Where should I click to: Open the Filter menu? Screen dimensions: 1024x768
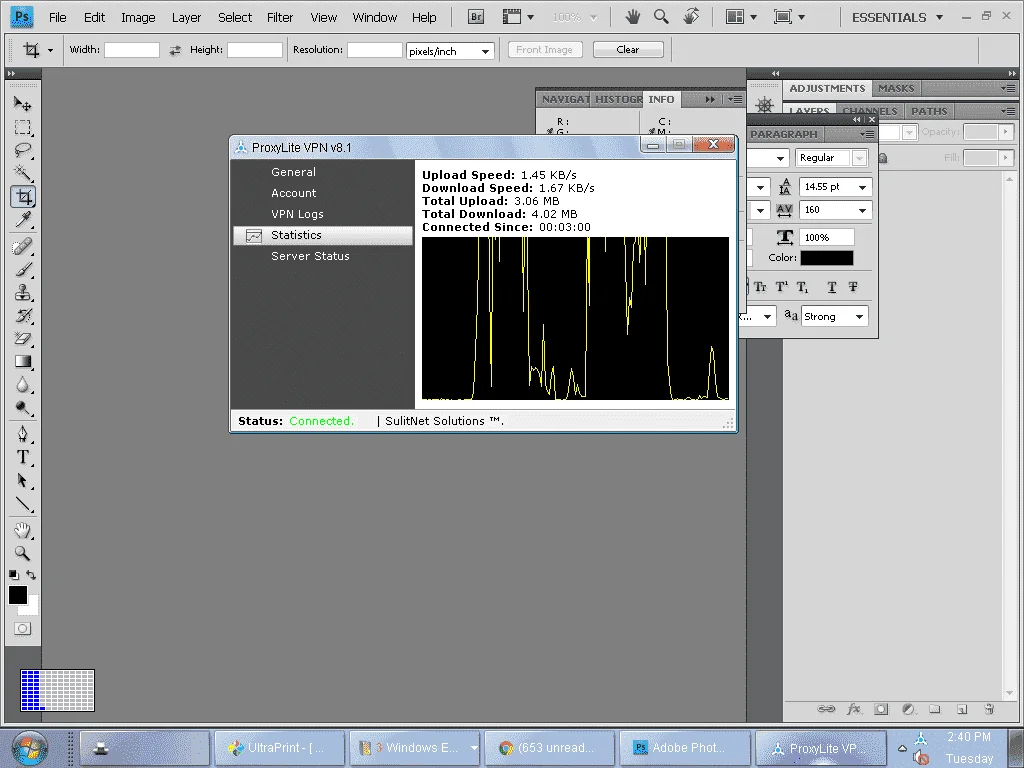(x=280, y=18)
